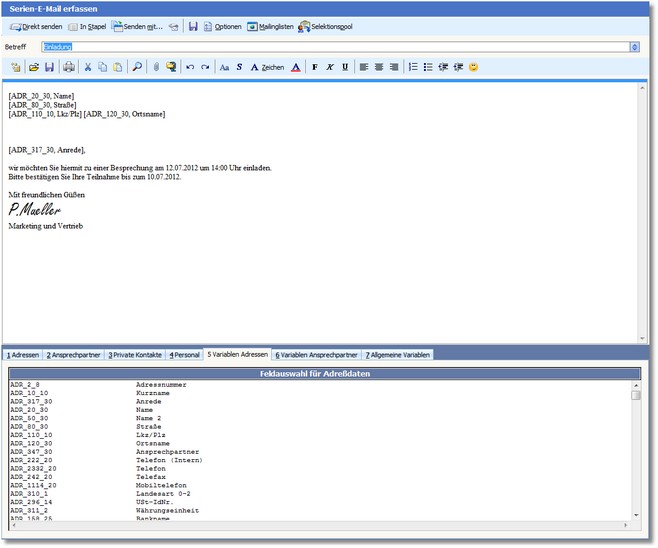Click the undo arrow icon
Image resolution: width=658 pixels, height=548 pixels.
point(190,67)
